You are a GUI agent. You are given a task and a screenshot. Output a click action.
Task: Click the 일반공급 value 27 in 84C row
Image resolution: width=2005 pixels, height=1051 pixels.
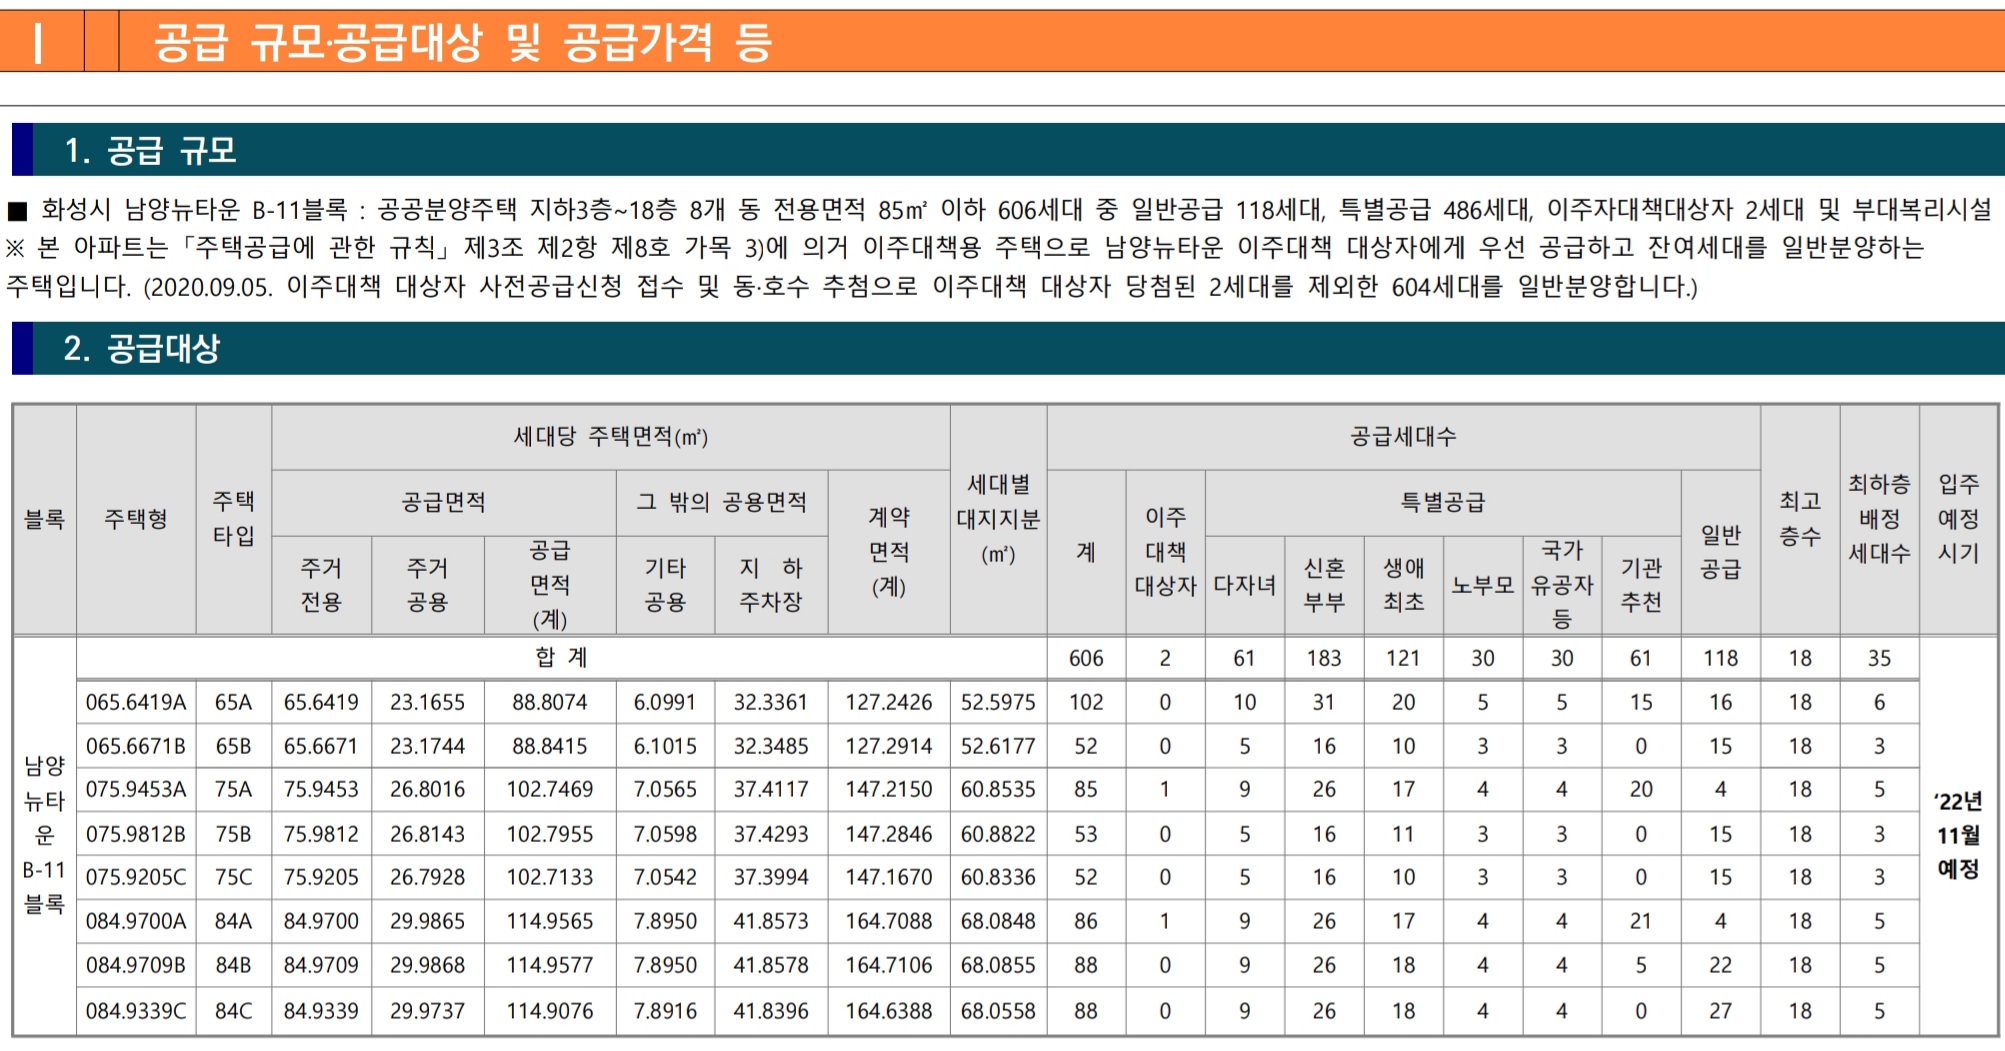click(1721, 1011)
